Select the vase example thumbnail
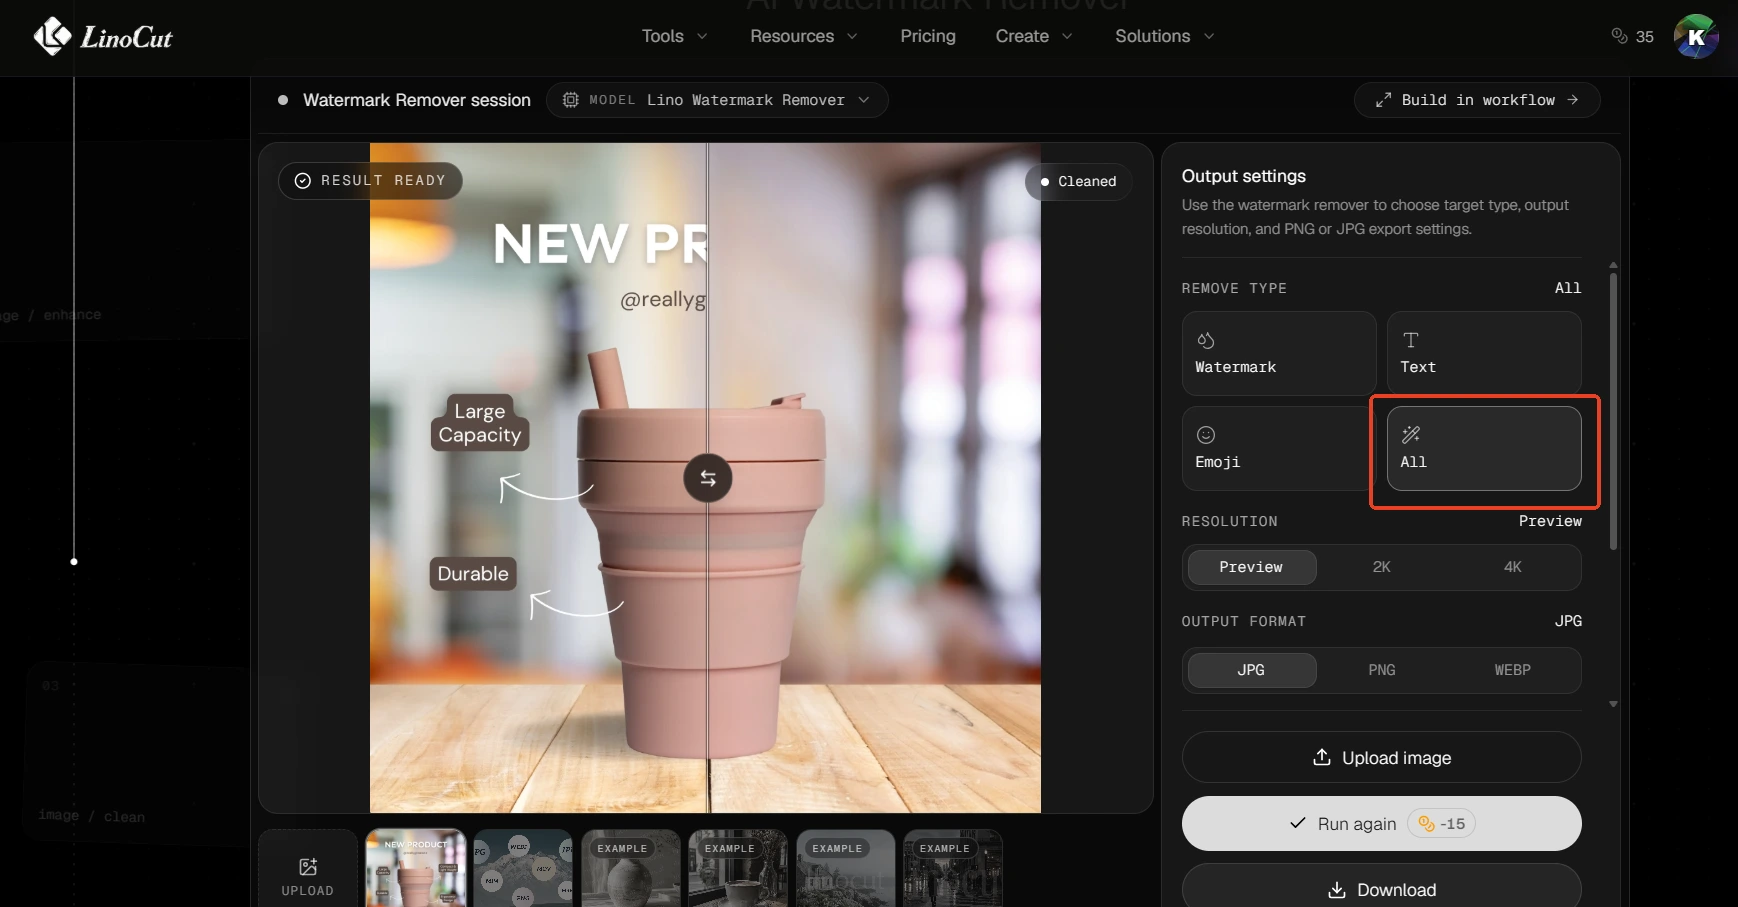1738x907 pixels. tap(631, 868)
